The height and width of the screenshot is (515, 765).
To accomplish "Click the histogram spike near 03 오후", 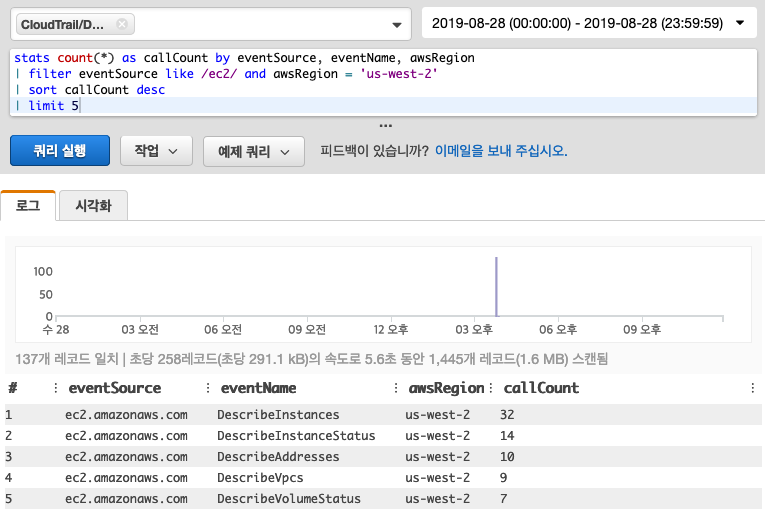I will pos(496,287).
